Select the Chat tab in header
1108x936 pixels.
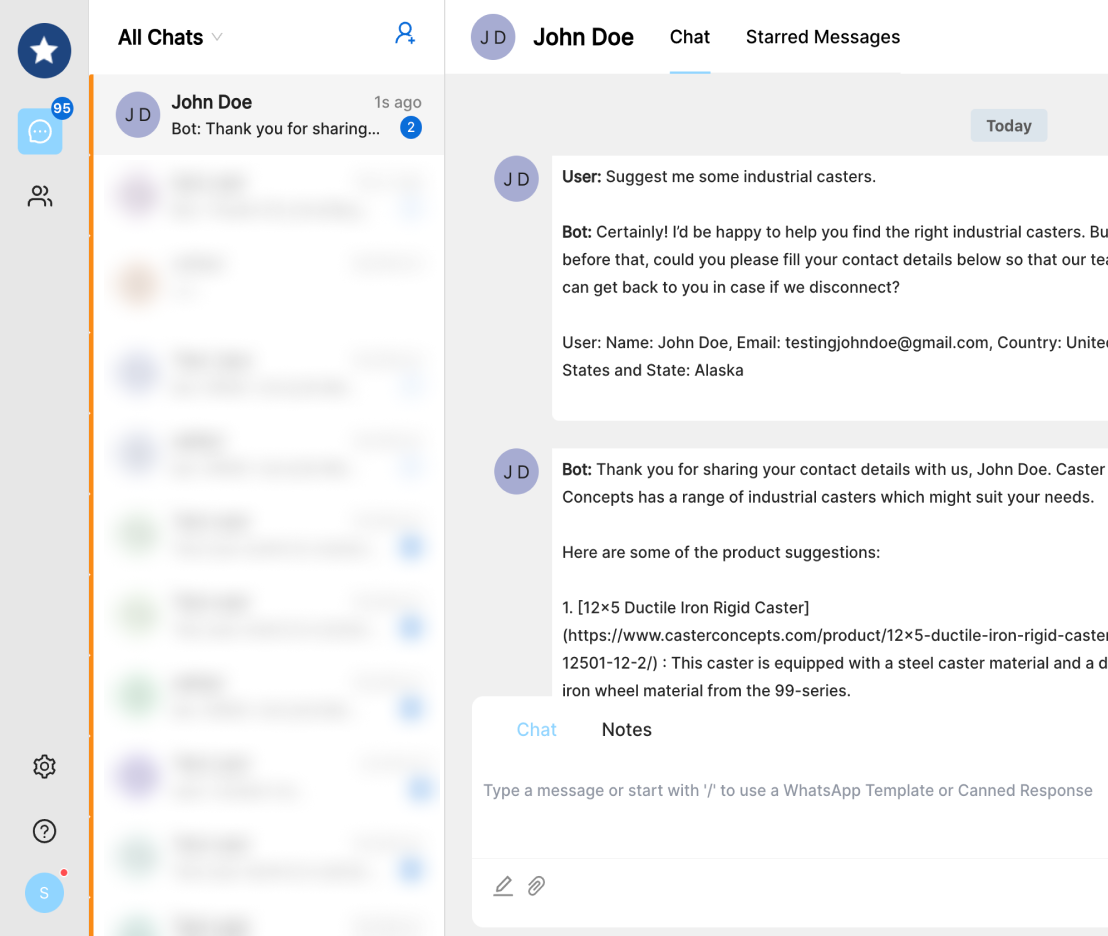(689, 37)
